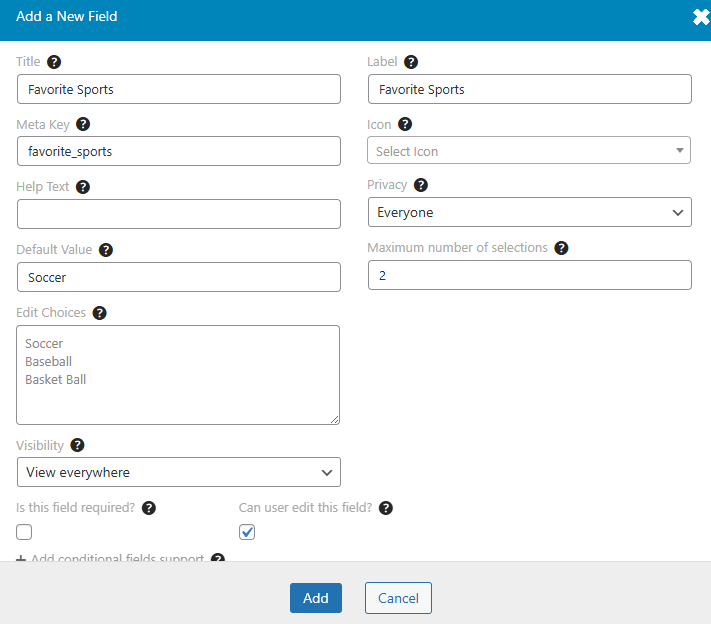Click into the empty Help Text field

tap(179, 214)
